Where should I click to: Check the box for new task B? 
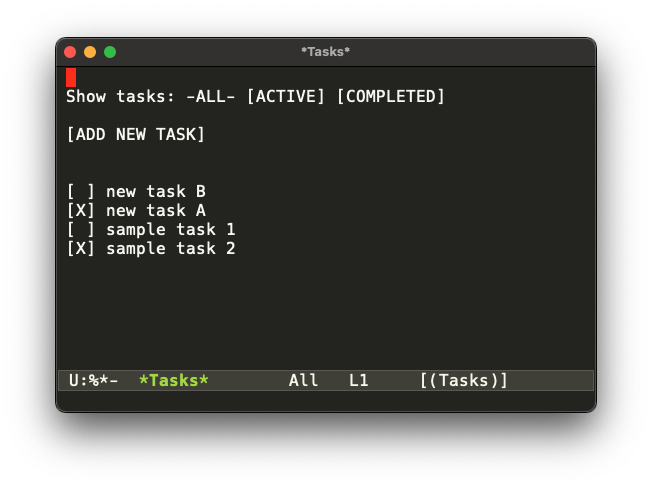point(81,191)
